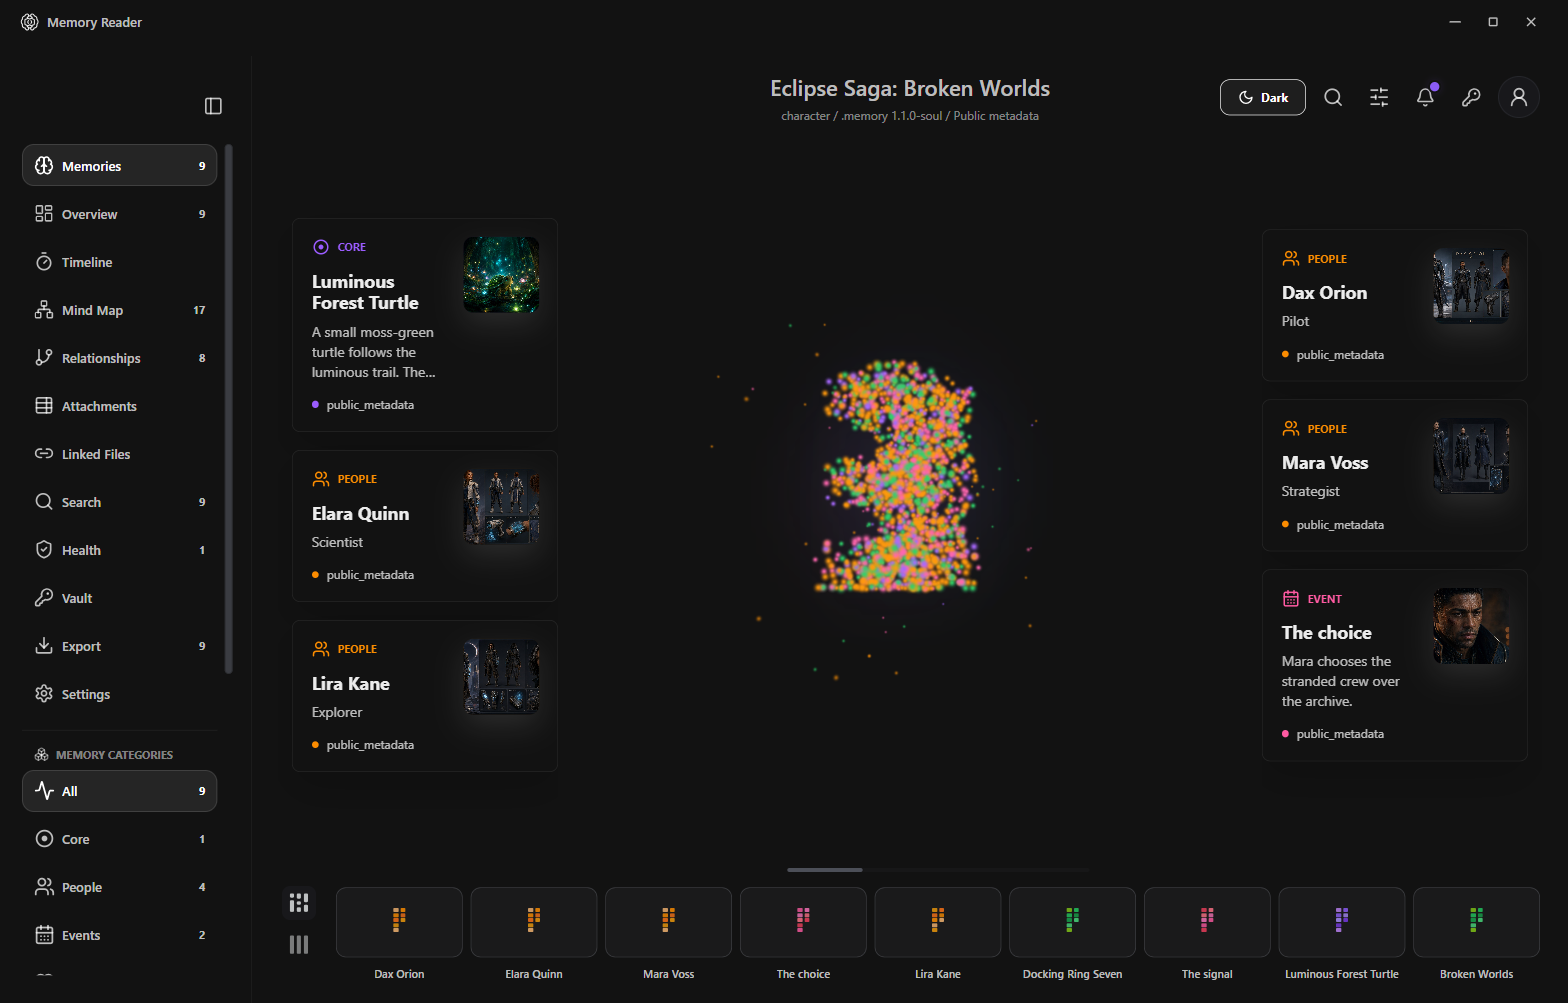Click The choice event thumbnail image
The height and width of the screenshot is (1003, 1568).
[x=1471, y=626]
